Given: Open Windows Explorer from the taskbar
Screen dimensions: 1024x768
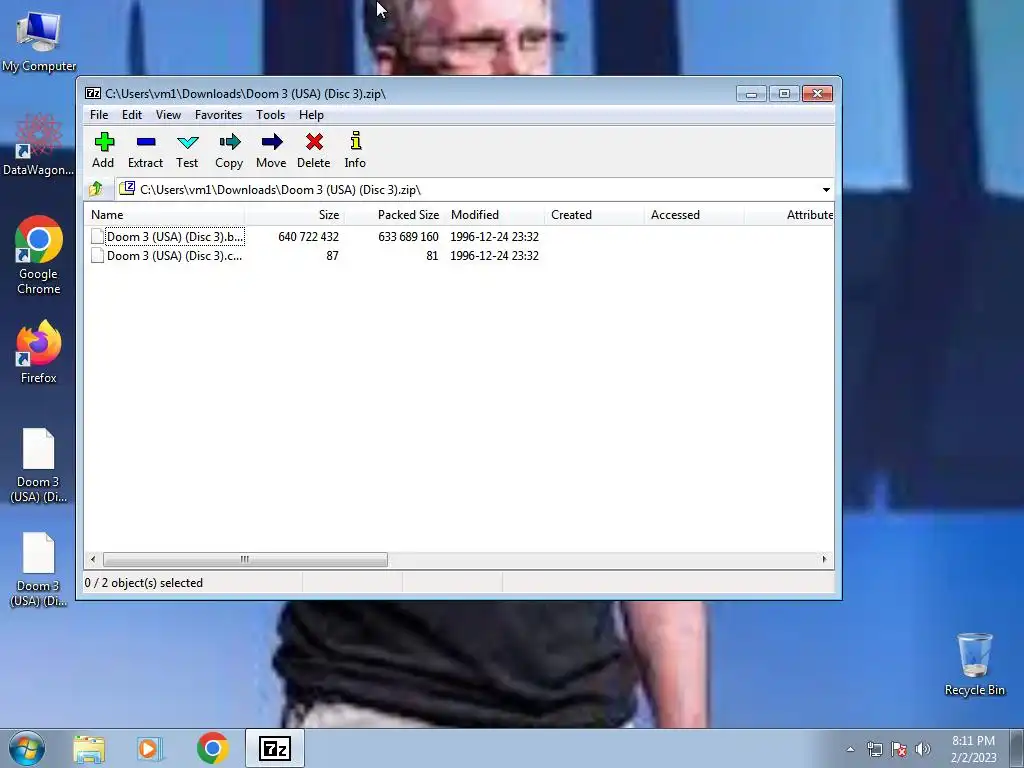Looking at the screenshot, I should pyautogui.click(x=89, y=748).
